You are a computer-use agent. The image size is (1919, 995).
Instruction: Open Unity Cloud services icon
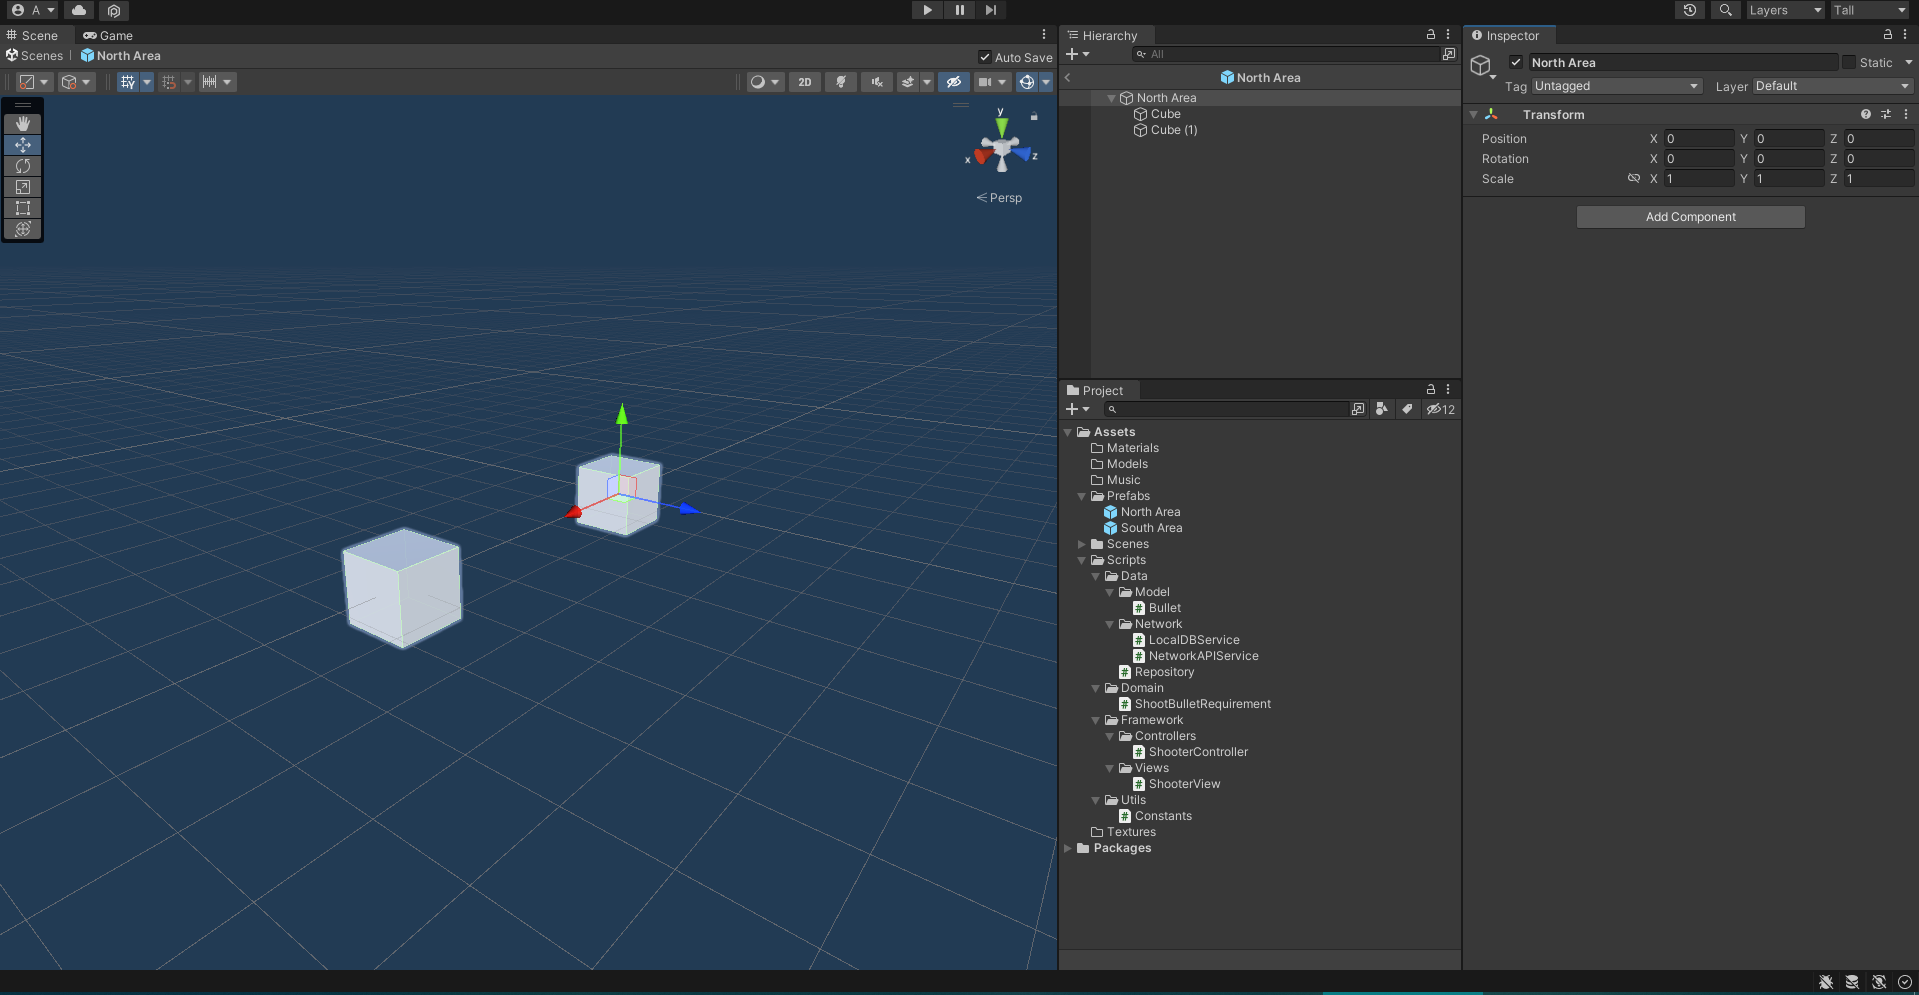point(79,10)
